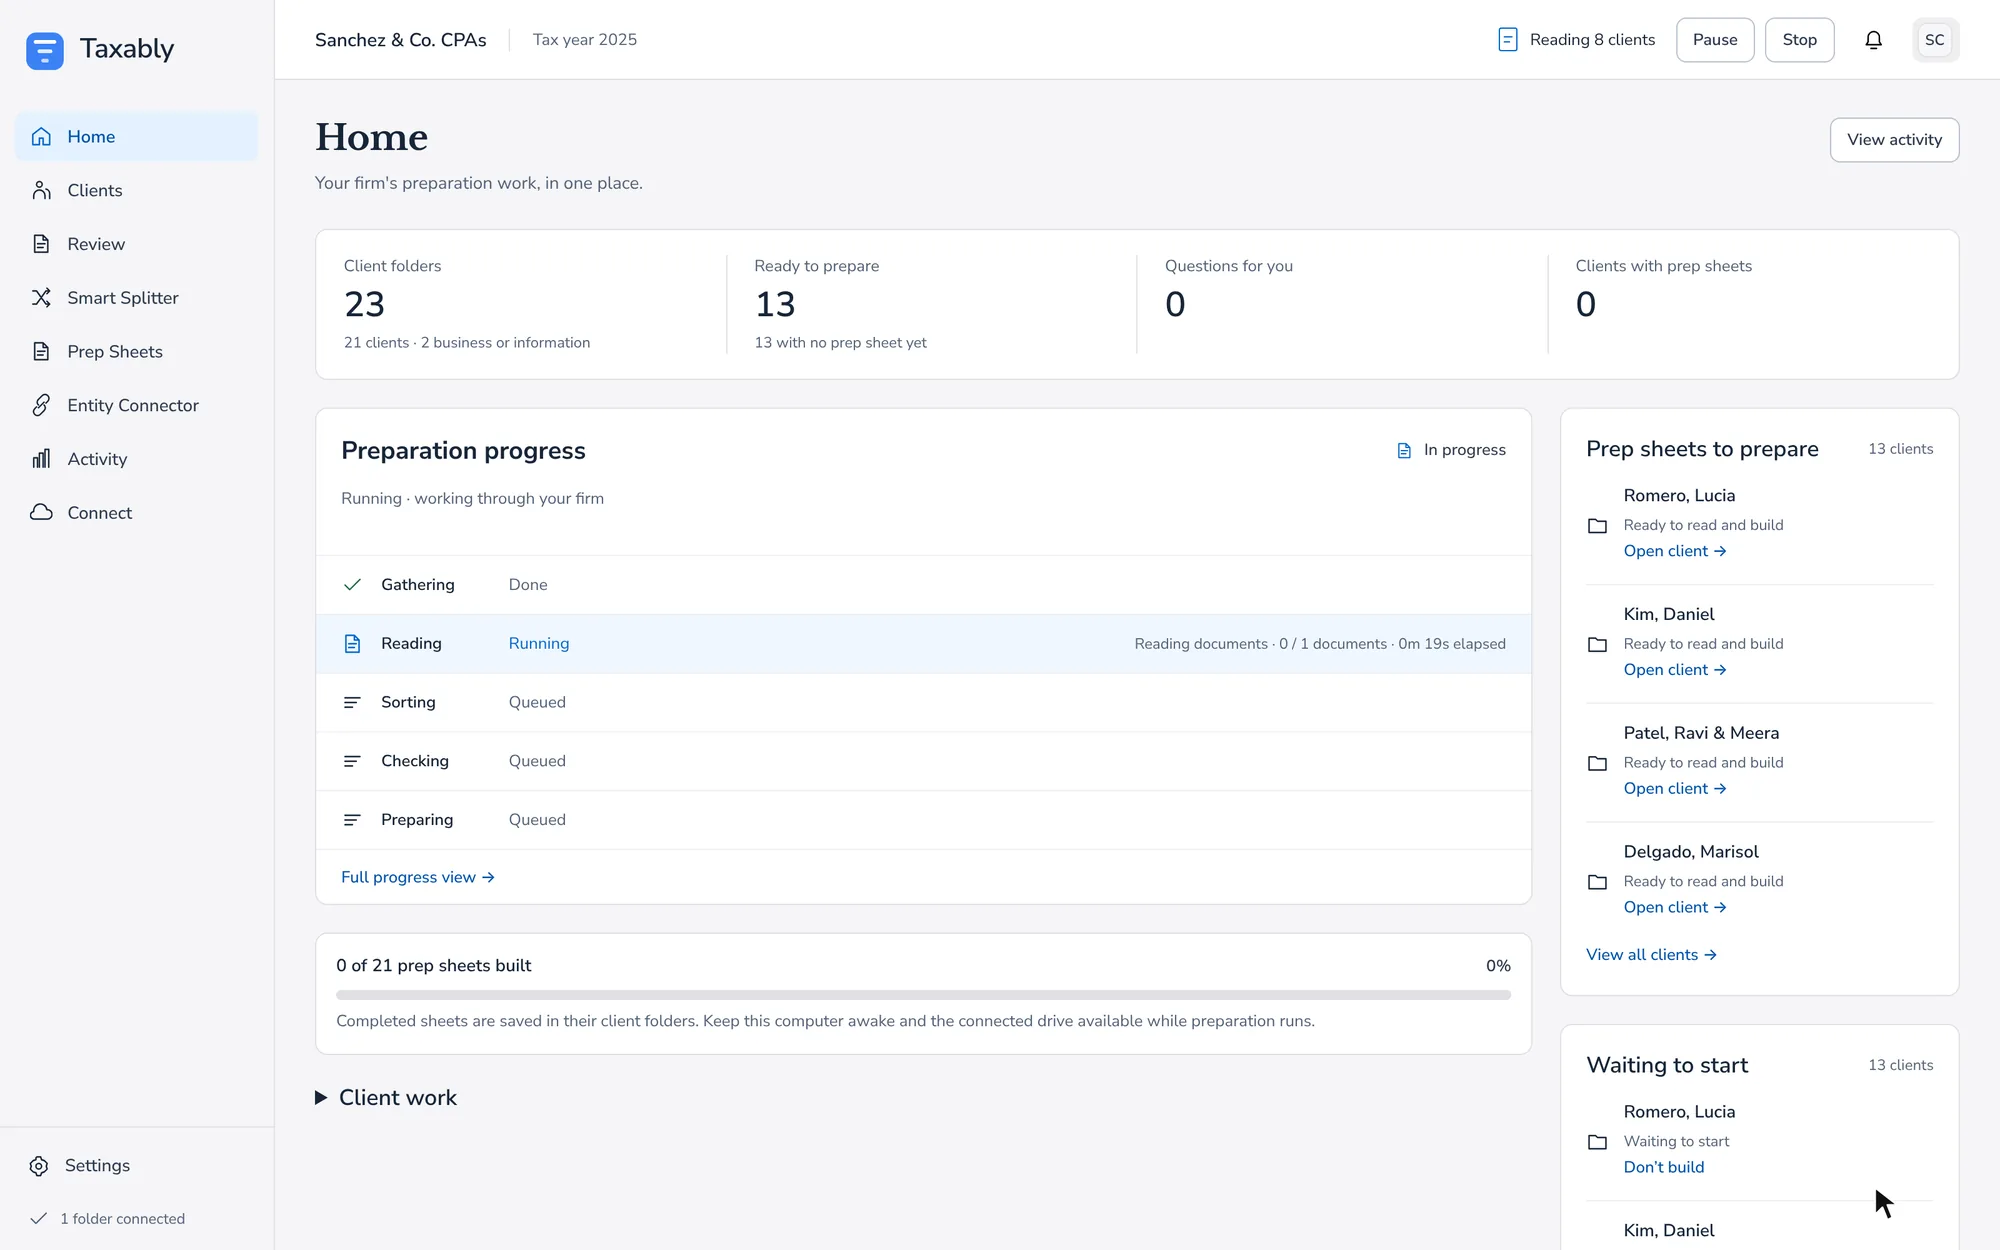
Task: Open the Full progress view link
Action: [418, 877]
